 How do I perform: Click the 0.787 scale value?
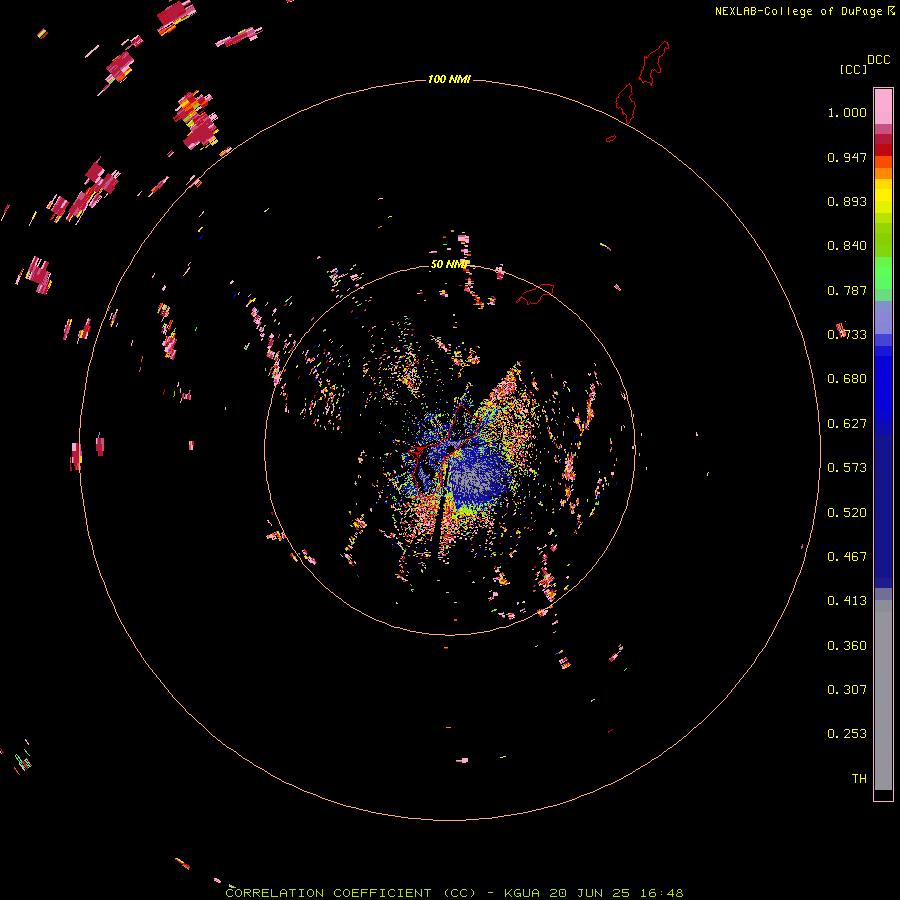click(847, 290)
